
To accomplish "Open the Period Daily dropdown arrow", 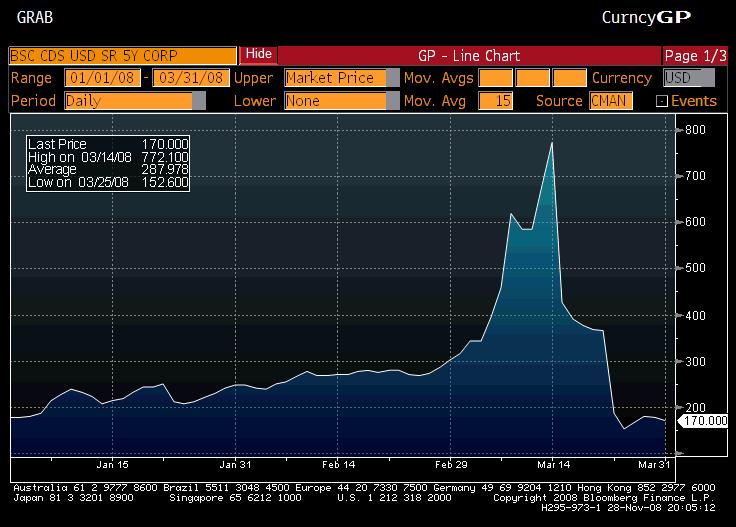I will pos(199,101).
